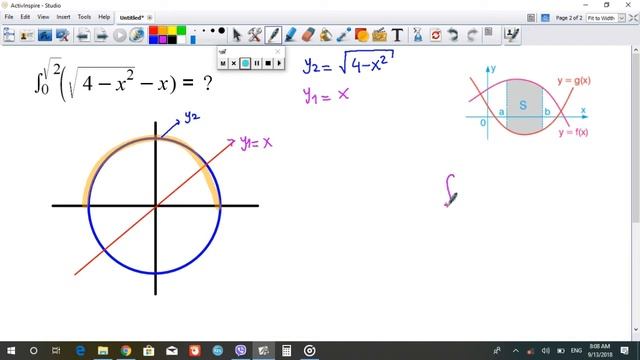
Task: Click the X button on recorder panel
Action: point(234,63)
